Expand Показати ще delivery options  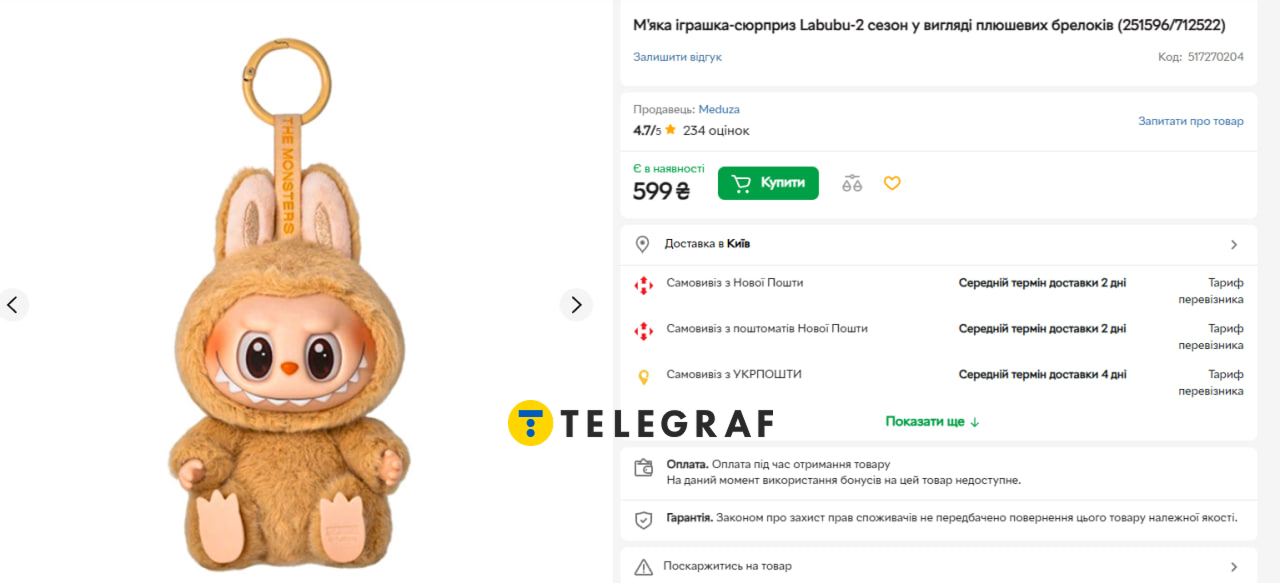[x=932, y=421]
